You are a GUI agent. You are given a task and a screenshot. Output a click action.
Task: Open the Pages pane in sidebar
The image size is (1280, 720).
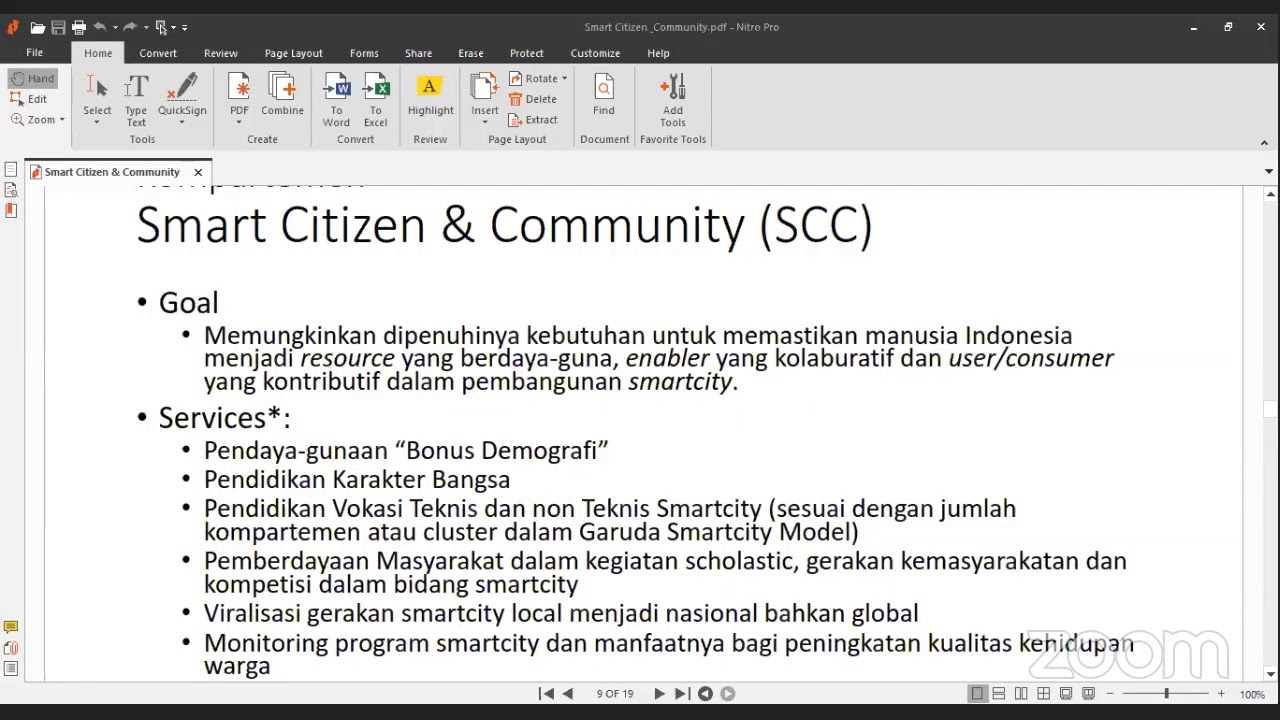coord(11,170)
